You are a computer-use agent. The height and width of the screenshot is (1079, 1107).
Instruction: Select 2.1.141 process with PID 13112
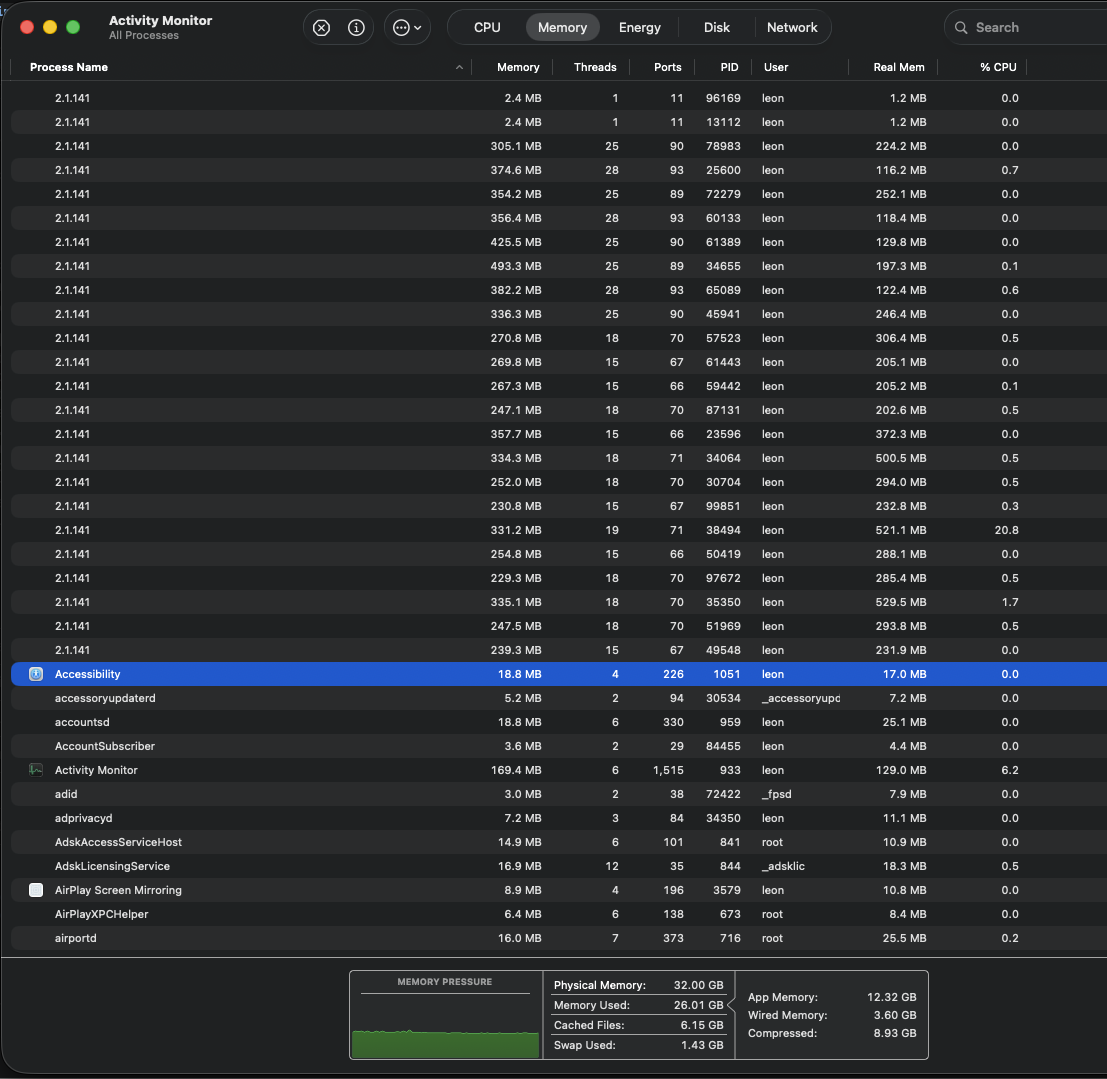pos(558,122)
